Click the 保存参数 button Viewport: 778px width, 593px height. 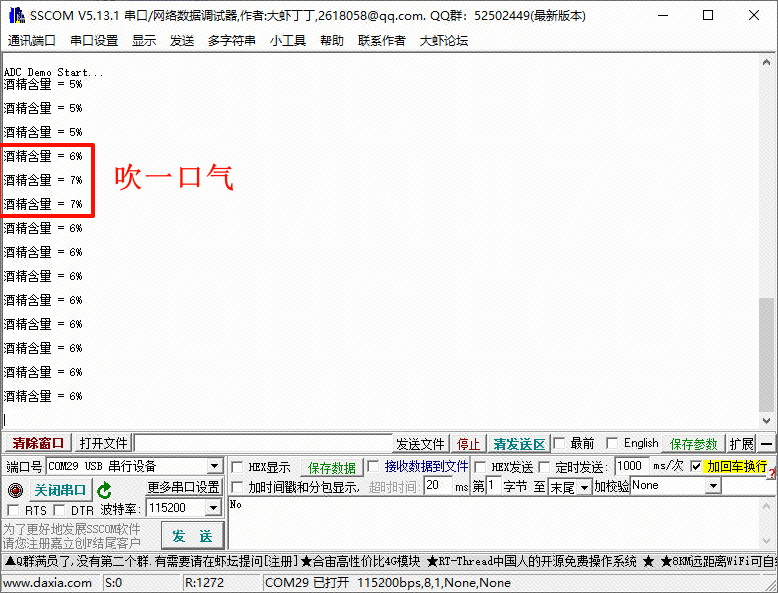point(694,444)
